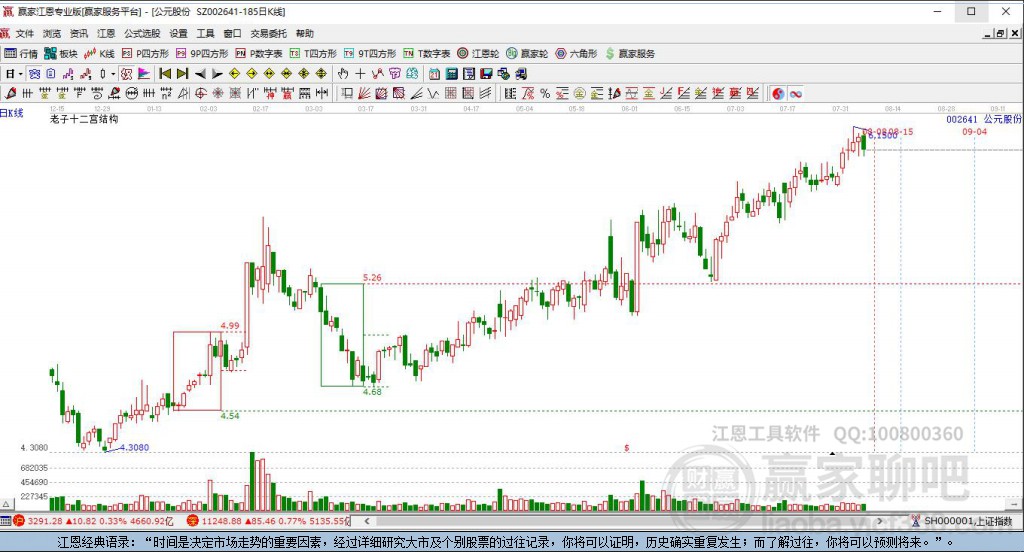Click the horizontal scrollbar left arrow

(x=367, y=521)
